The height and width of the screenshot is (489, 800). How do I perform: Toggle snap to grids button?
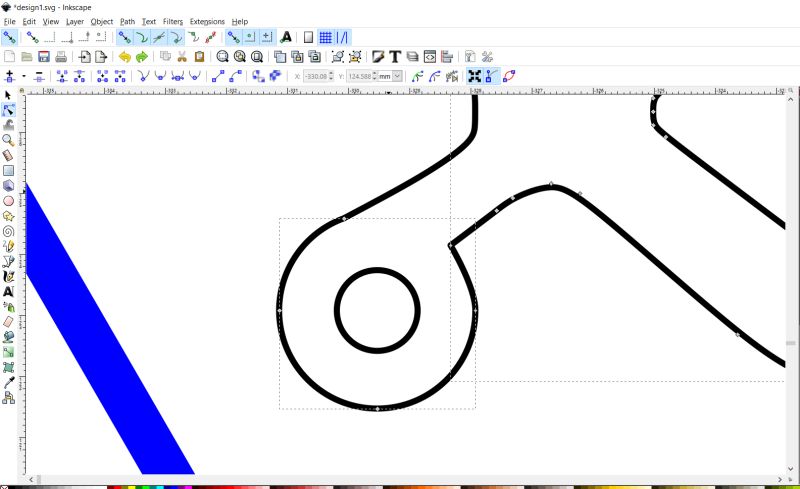tap(326, 37)
